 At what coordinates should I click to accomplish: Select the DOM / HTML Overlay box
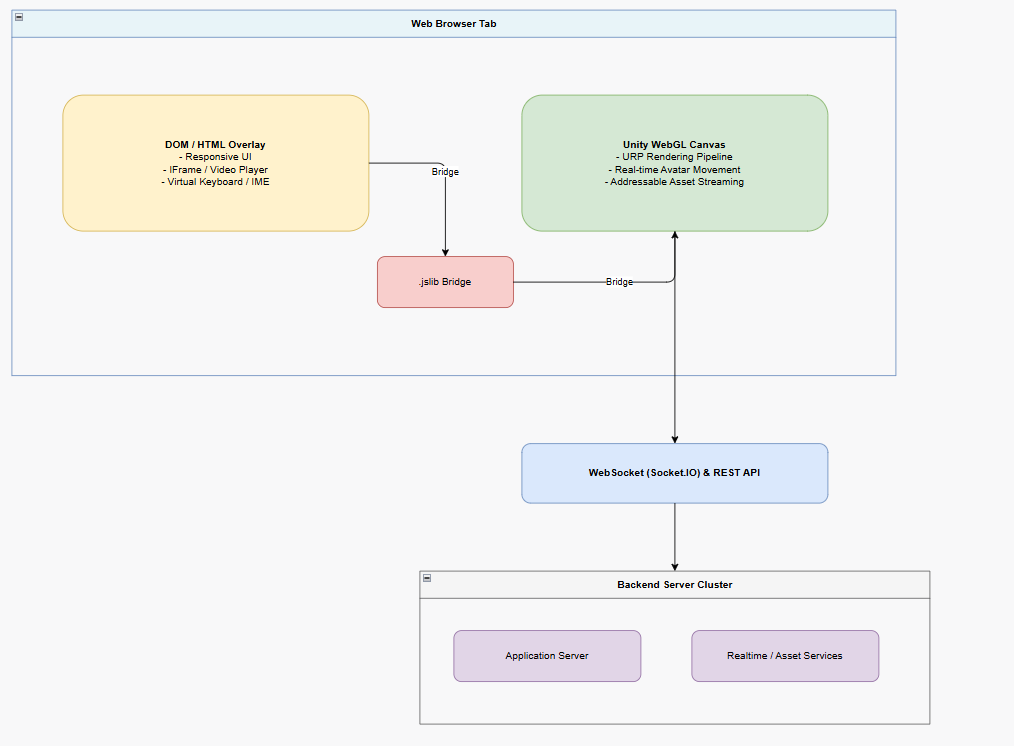click(215, 163)
